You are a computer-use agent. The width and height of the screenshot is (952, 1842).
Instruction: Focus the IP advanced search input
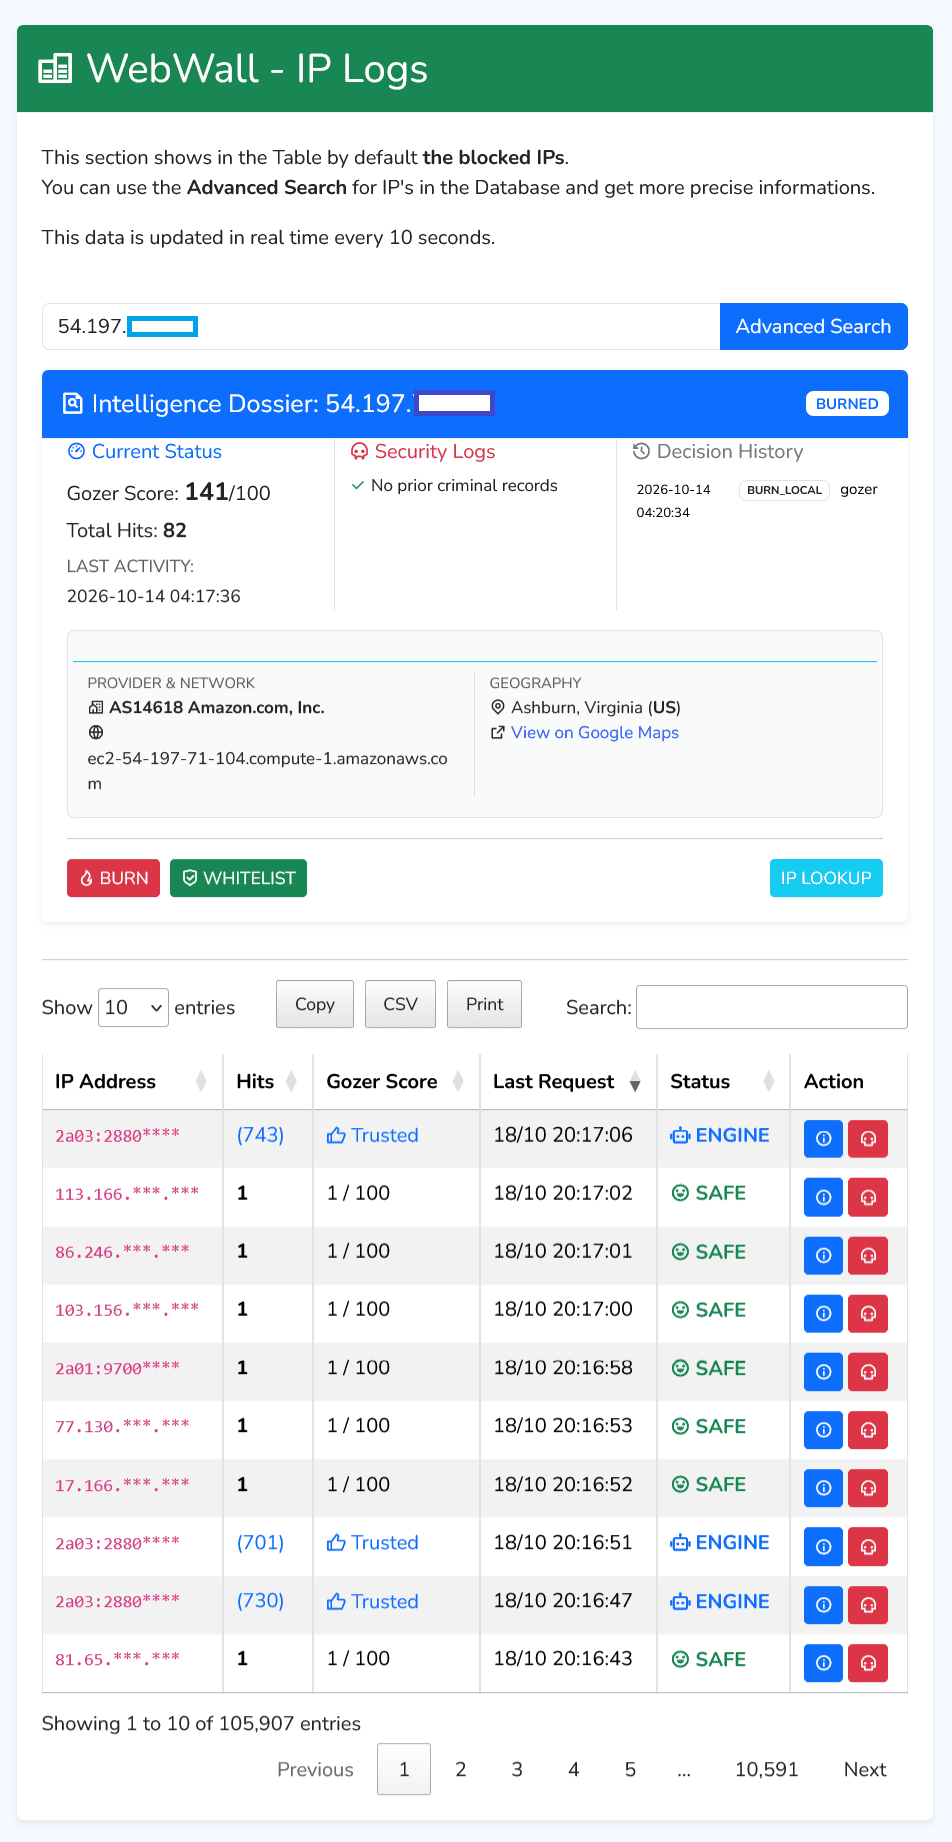coord(381,326)
